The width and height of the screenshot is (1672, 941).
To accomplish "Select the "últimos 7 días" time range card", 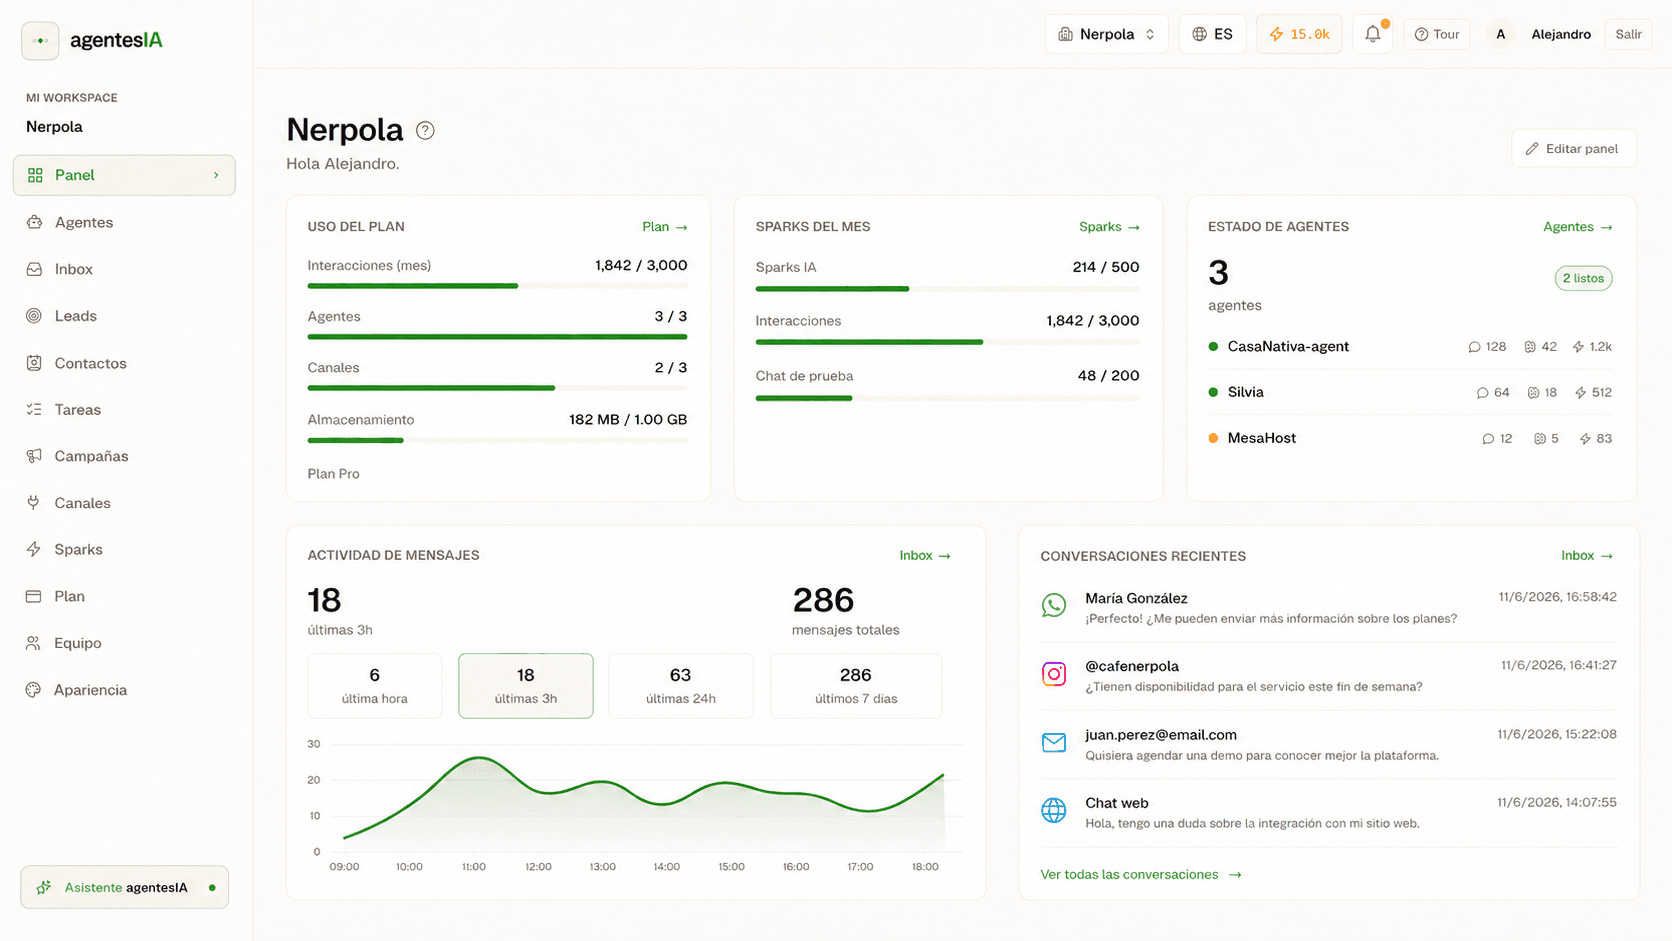I will pos(856,685).
